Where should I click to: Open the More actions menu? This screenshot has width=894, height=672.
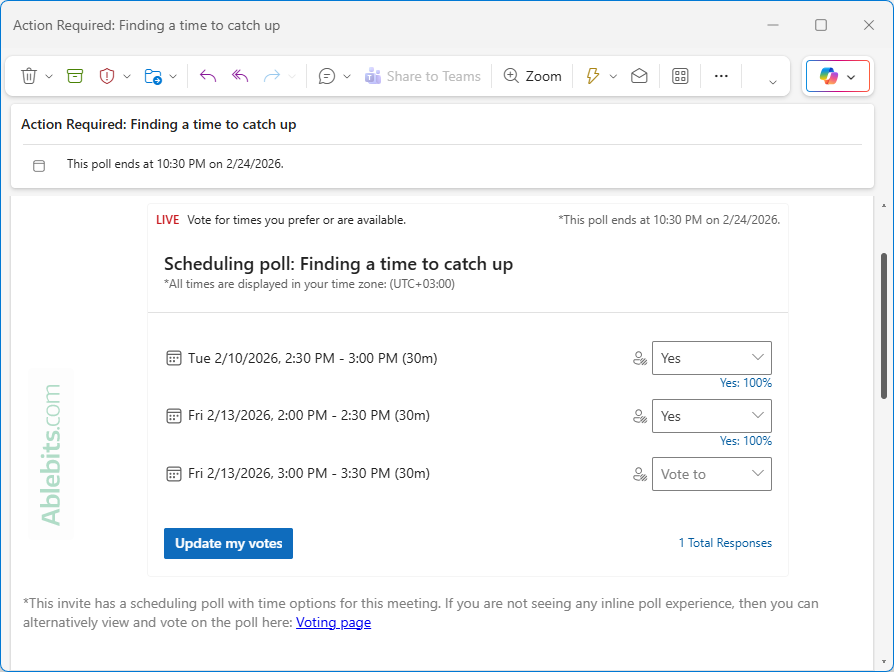click(721, 76)
